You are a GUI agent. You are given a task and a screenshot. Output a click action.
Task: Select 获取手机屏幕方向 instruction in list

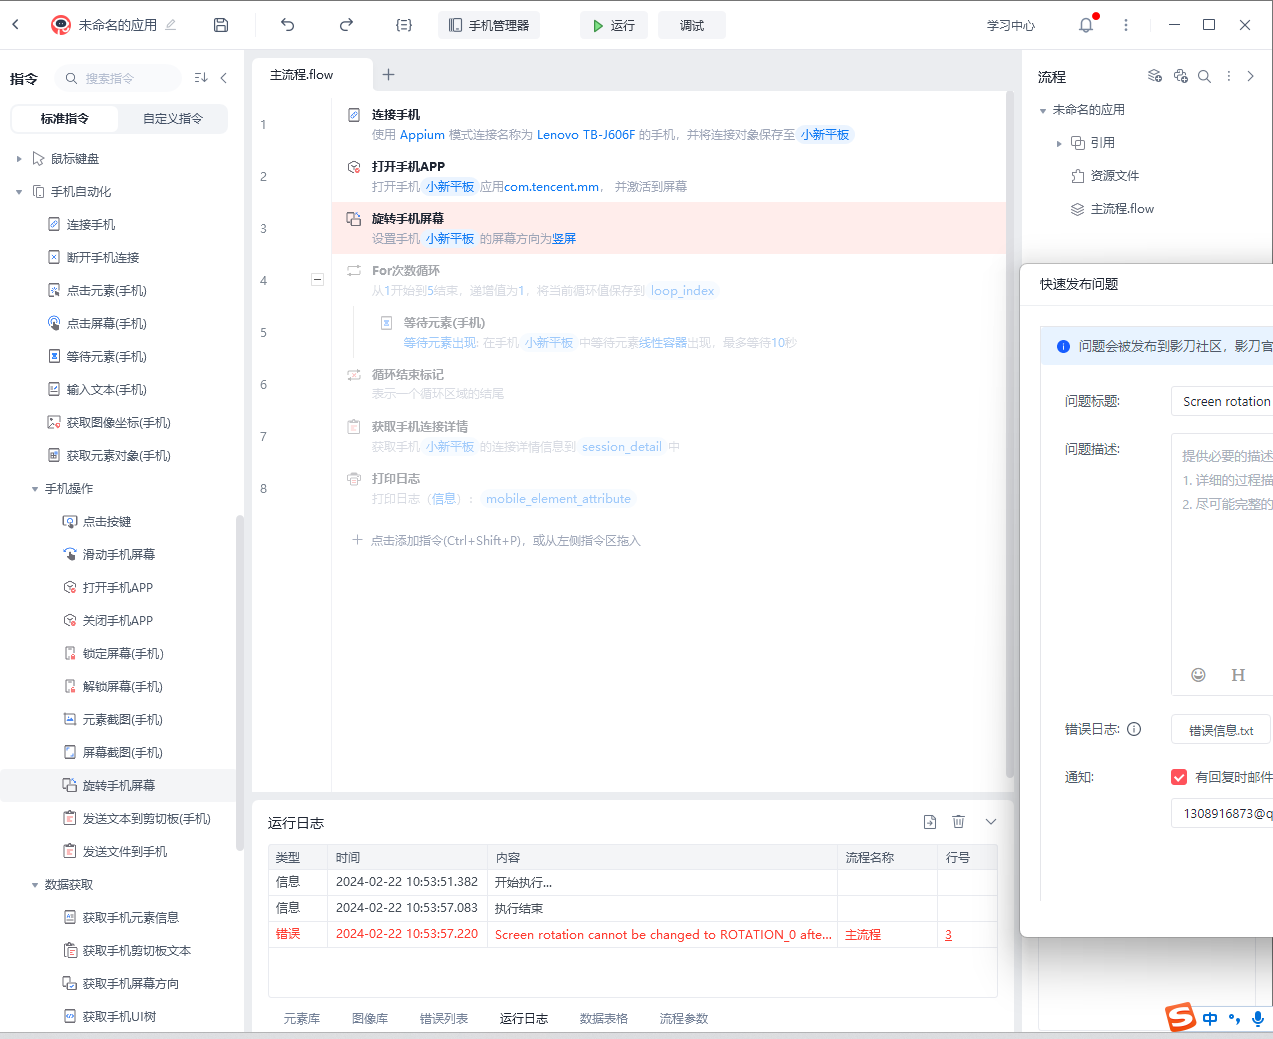click(130, 984)
